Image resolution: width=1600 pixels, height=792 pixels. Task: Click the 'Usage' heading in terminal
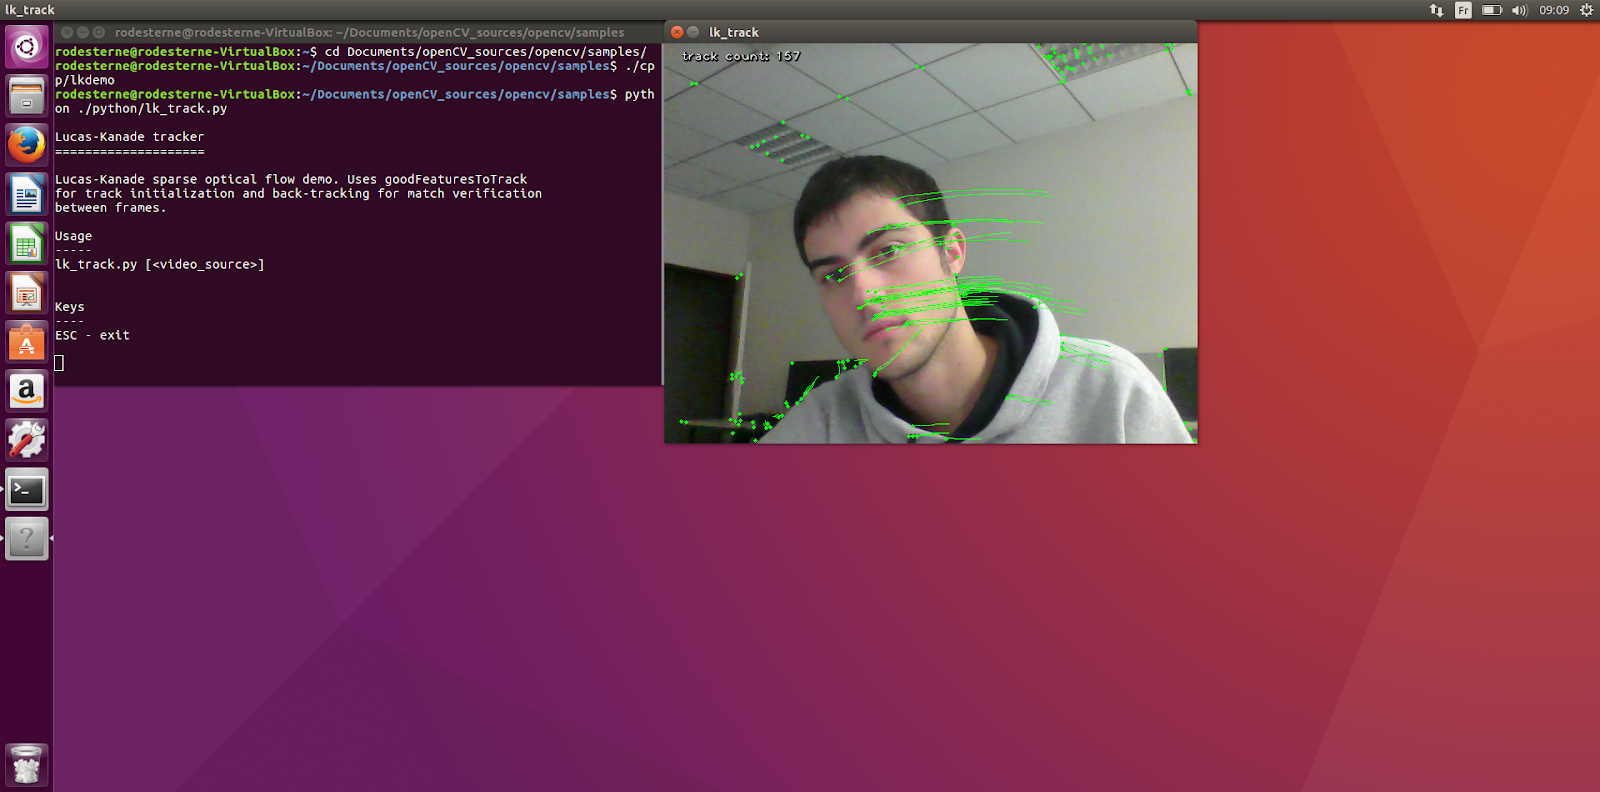tap(73, 237)
